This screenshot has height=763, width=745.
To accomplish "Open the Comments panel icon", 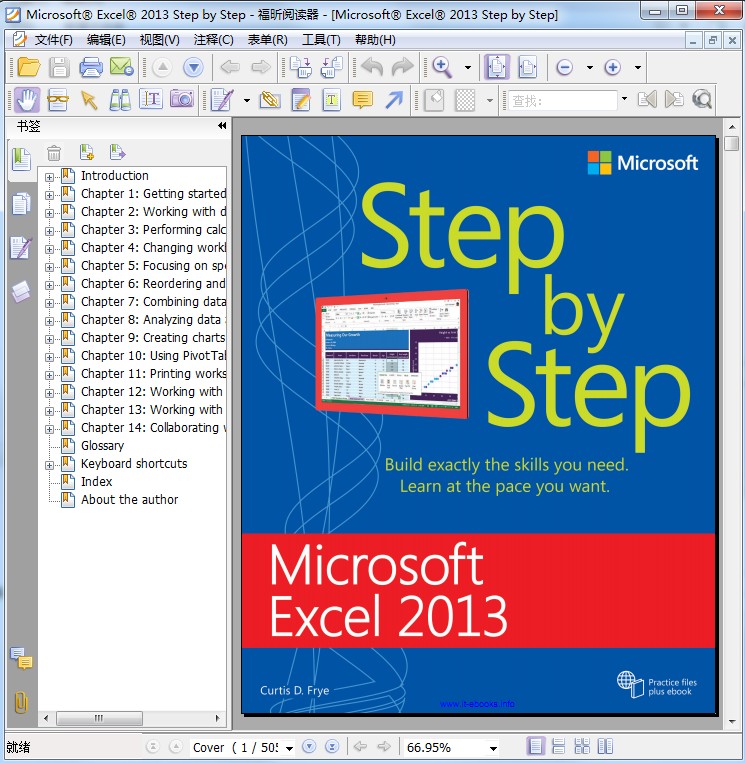I will coord(21,658).
